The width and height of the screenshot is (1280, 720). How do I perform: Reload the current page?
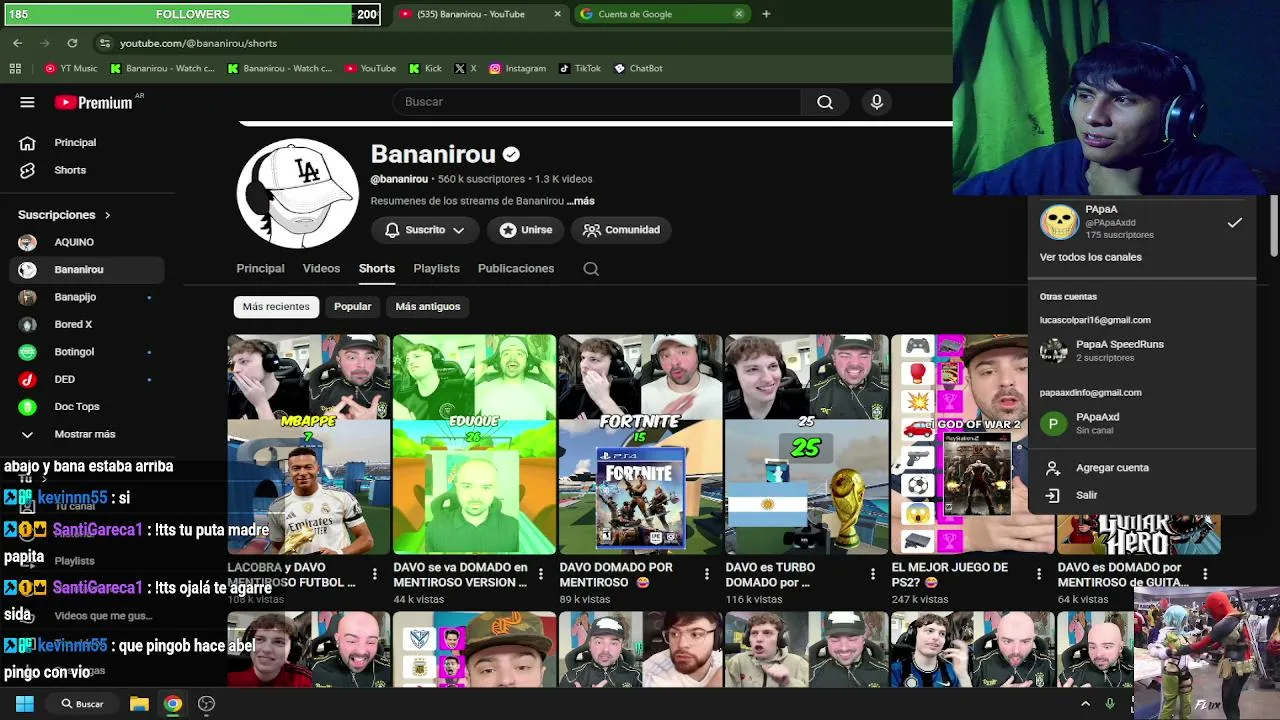point(72,43)
